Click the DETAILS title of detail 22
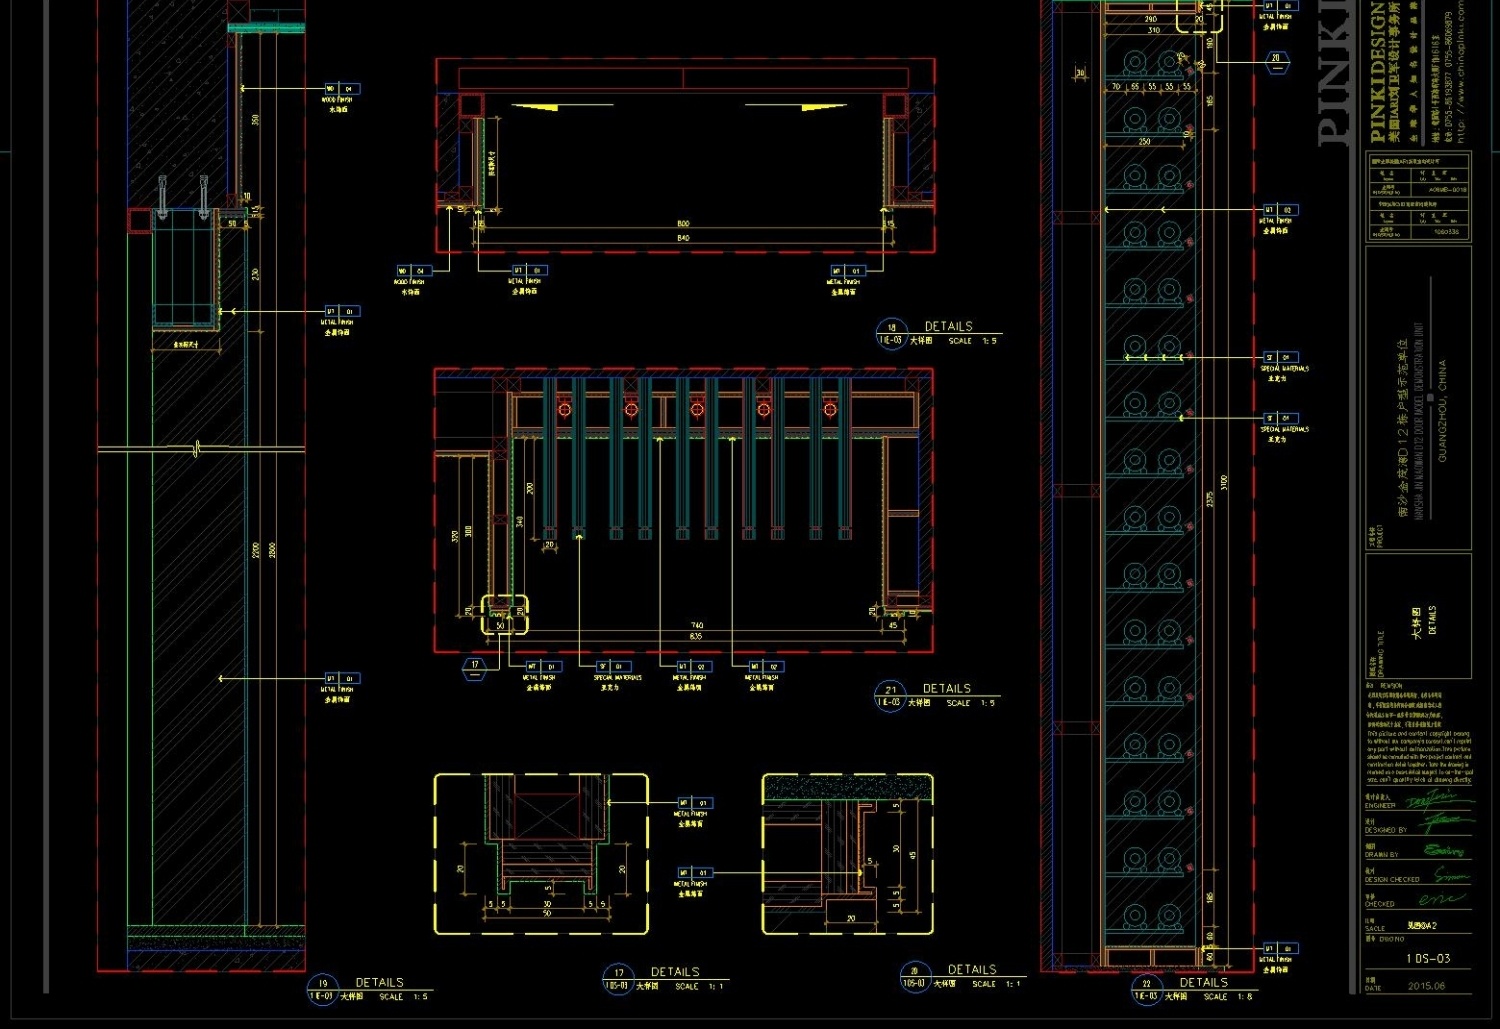Screen dimensions: 1500x1029 click(1204, 982)
